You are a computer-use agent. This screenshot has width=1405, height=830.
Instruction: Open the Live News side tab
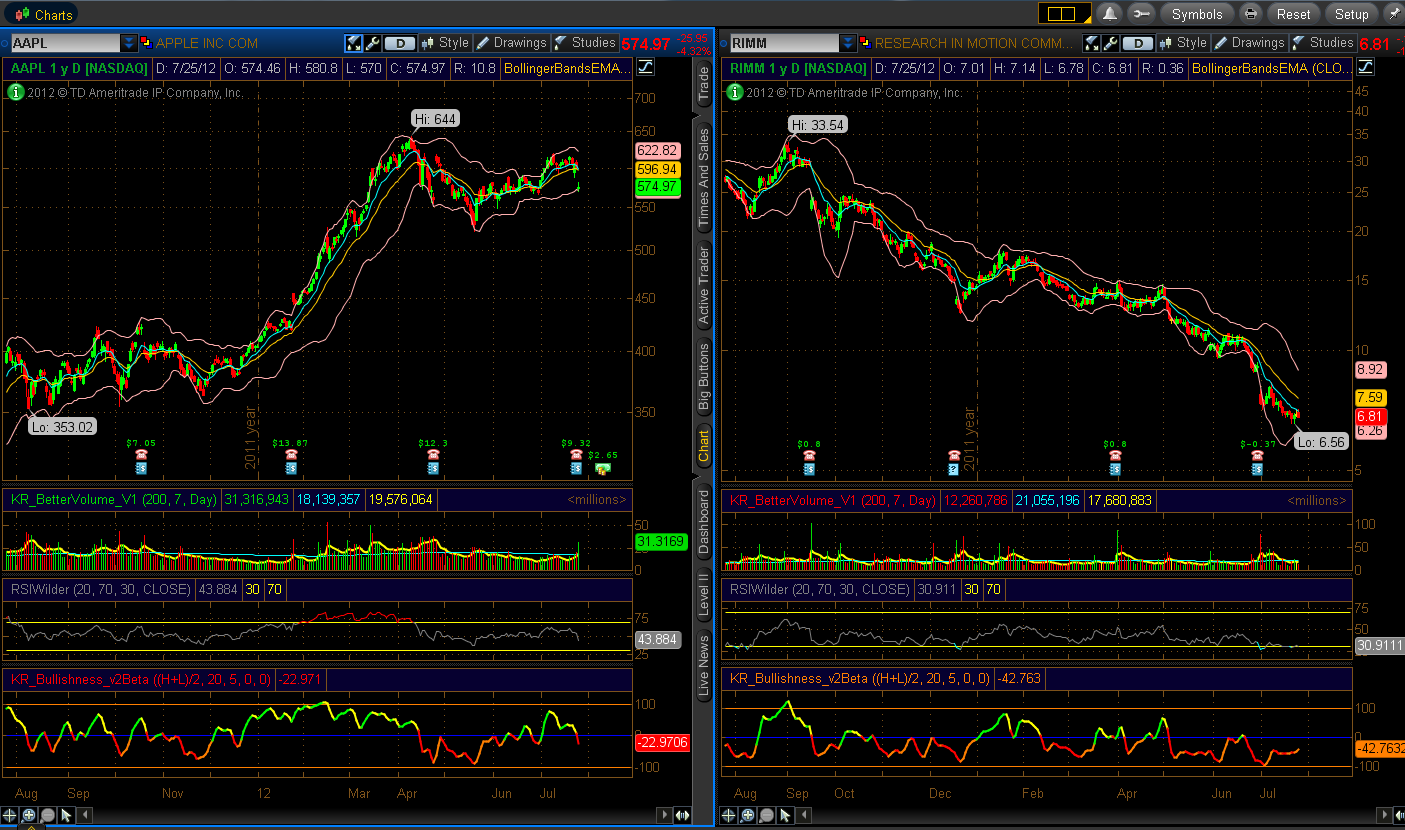pyautogui.click(x=704, y=664)
